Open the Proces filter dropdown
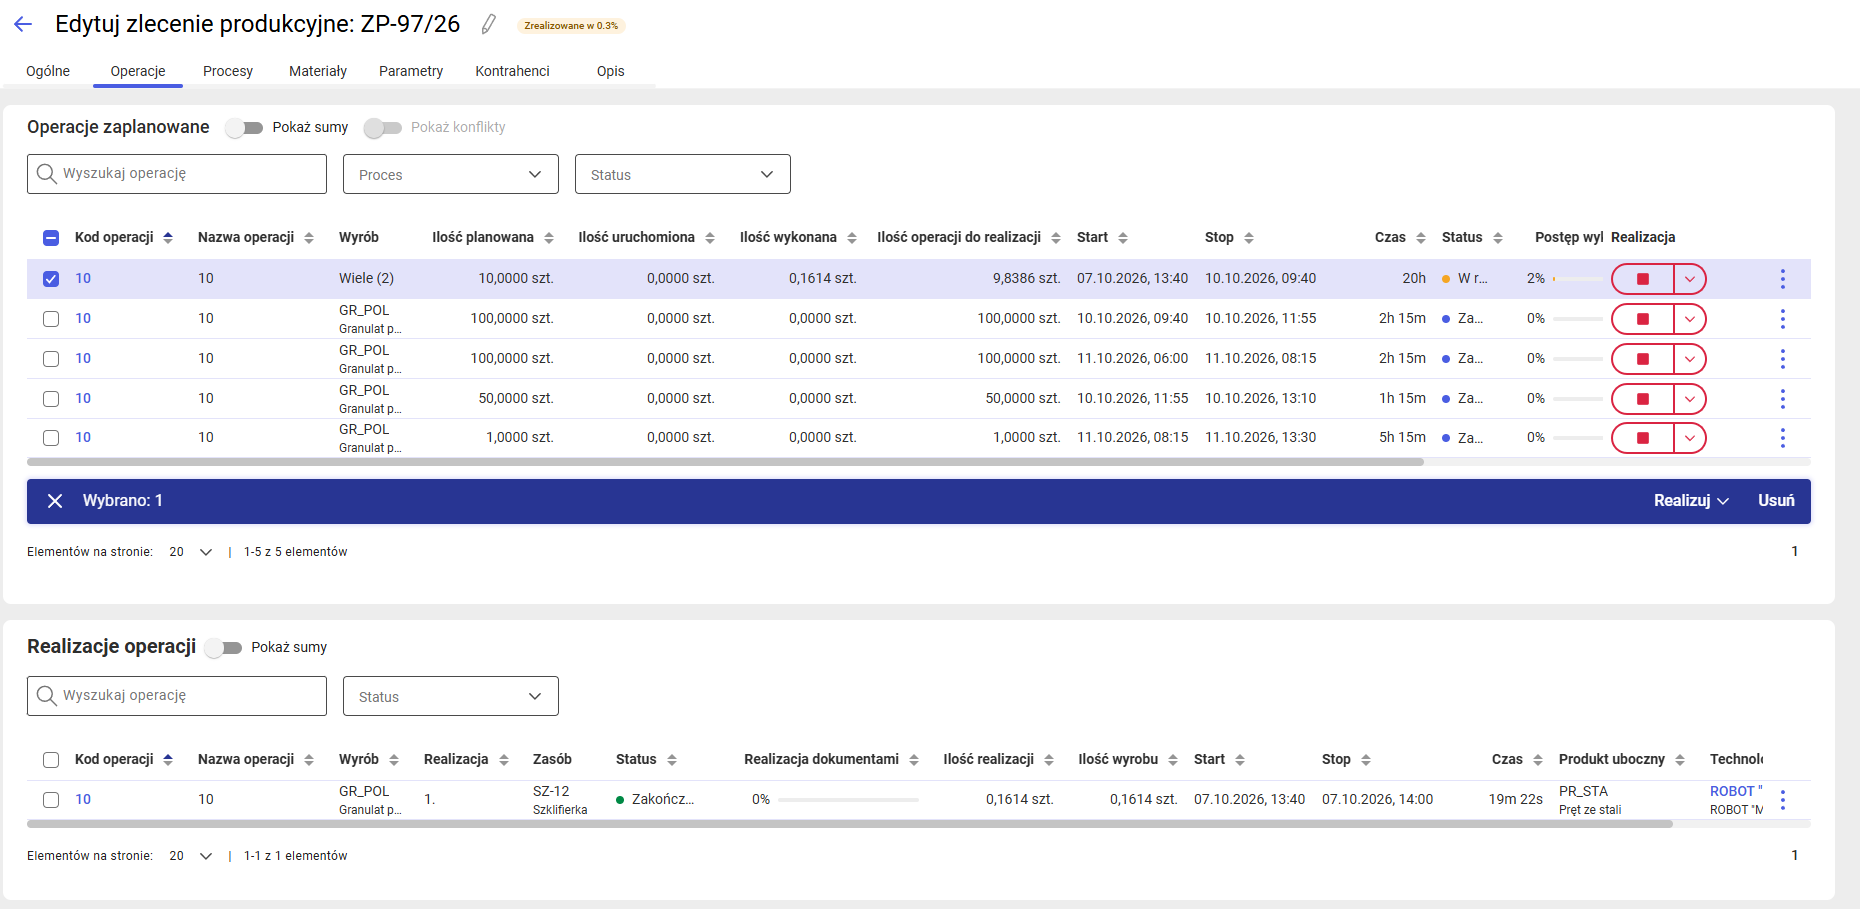The height and width of the screenshot is (909, 1860). coord(451,174)
